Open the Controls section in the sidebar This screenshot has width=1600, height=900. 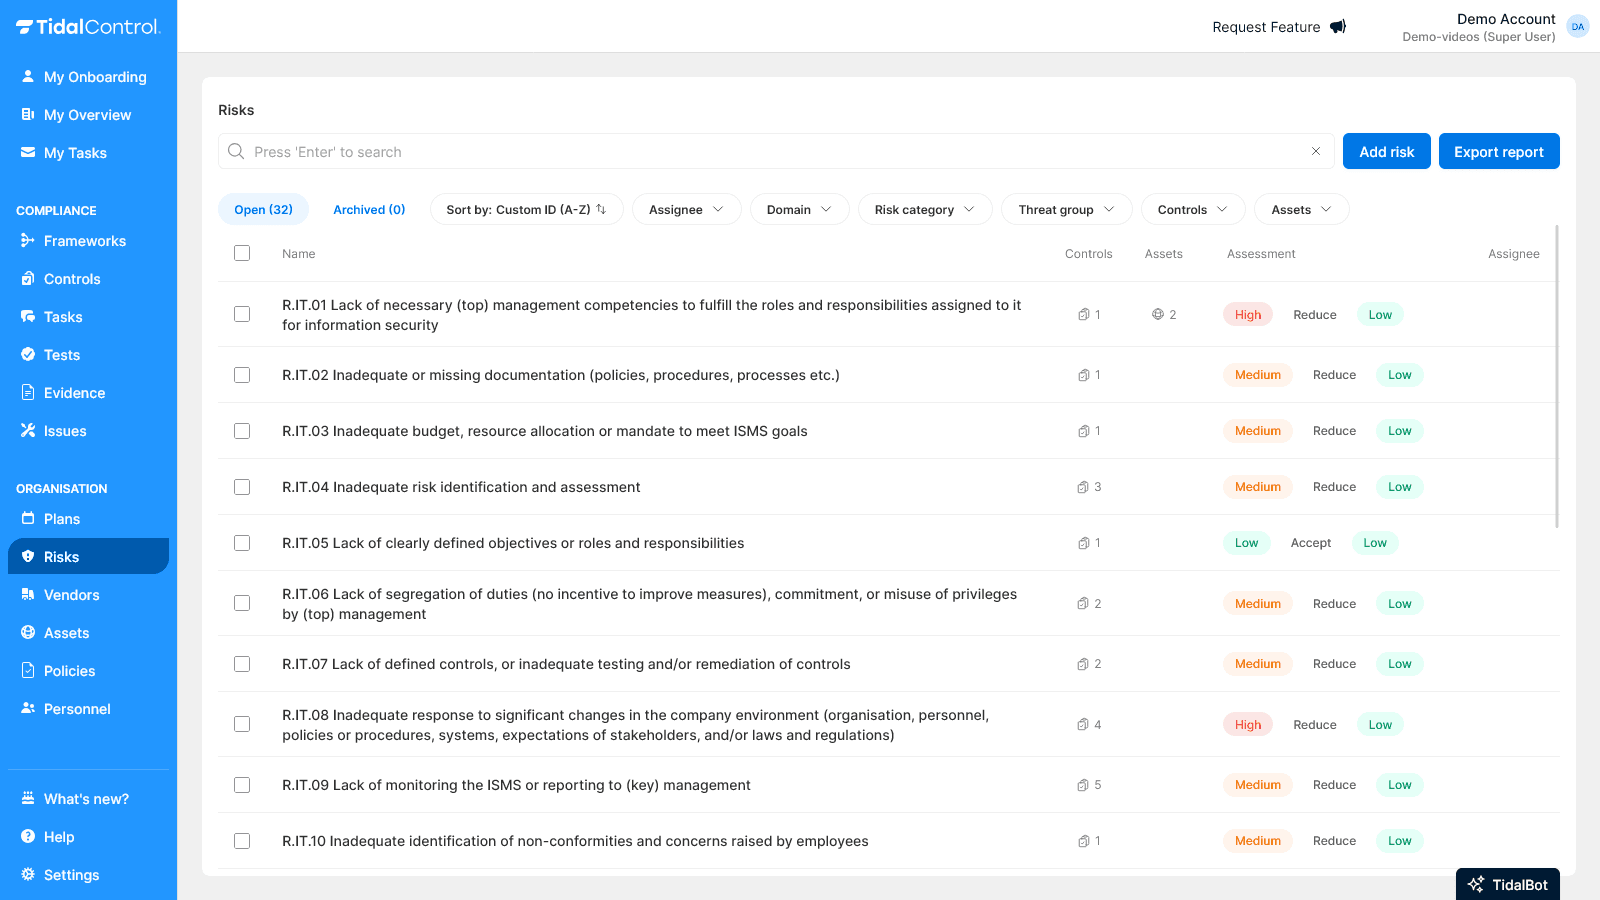click(x=71, y=279)
